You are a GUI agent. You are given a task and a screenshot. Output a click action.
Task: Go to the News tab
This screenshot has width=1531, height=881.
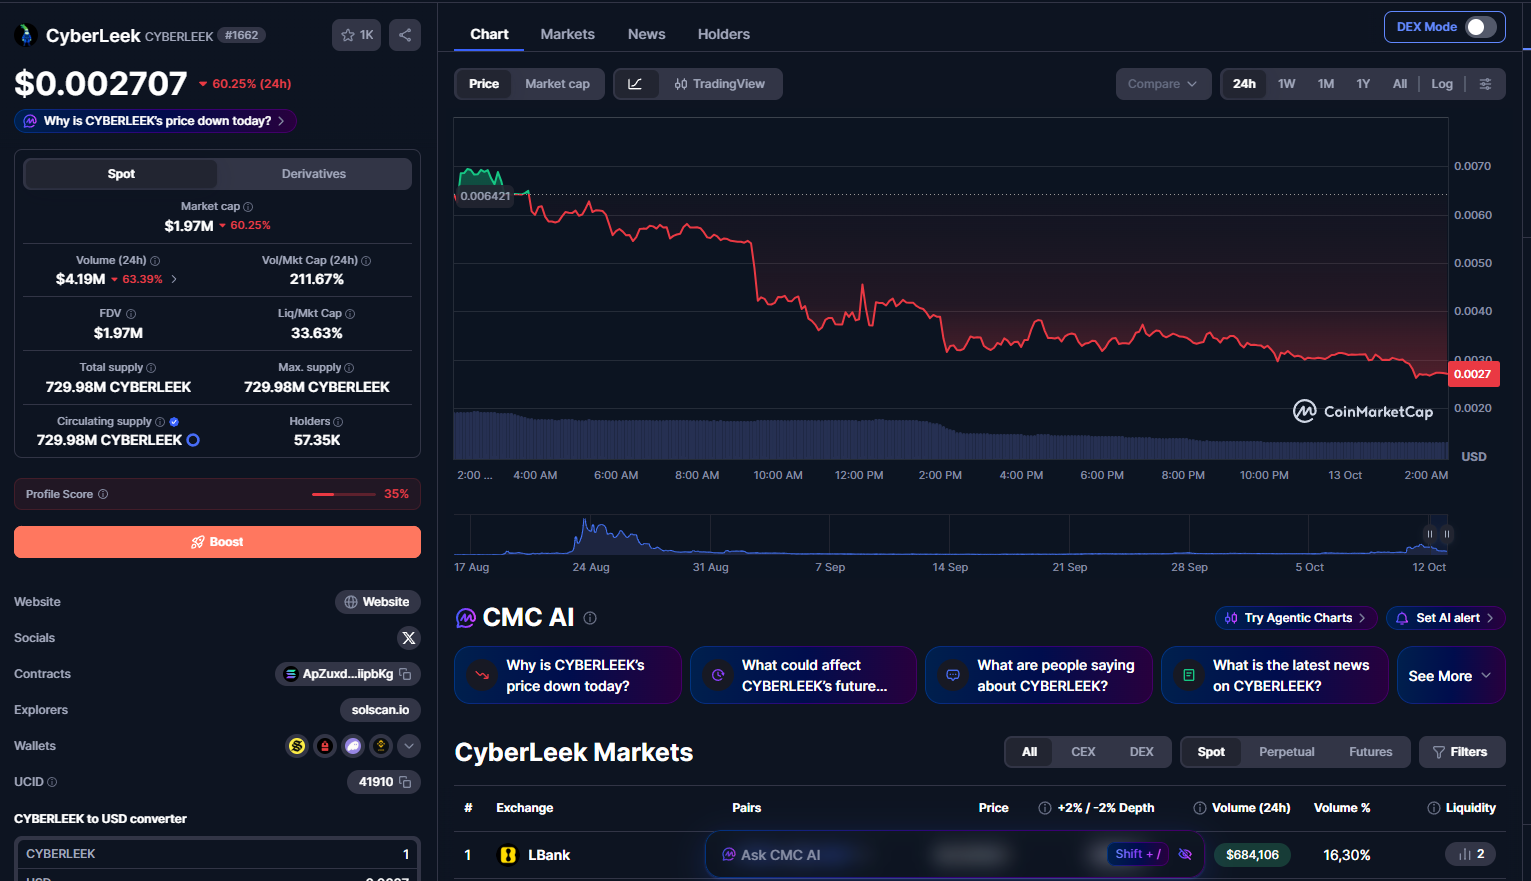(x=647, y=34)
